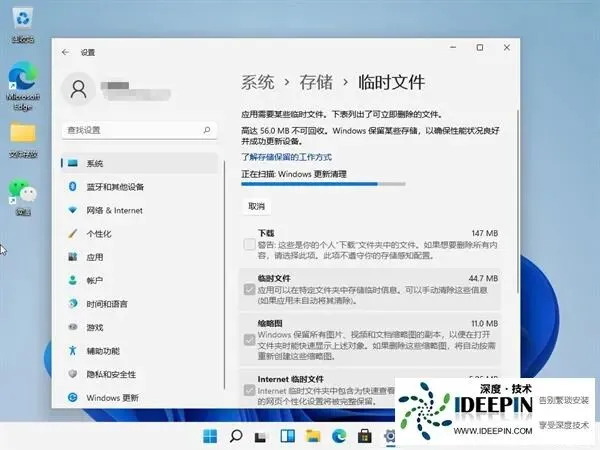Screen dimensions: 600x450
Task: Click the scanning progress bar
Action: [323, 184]
